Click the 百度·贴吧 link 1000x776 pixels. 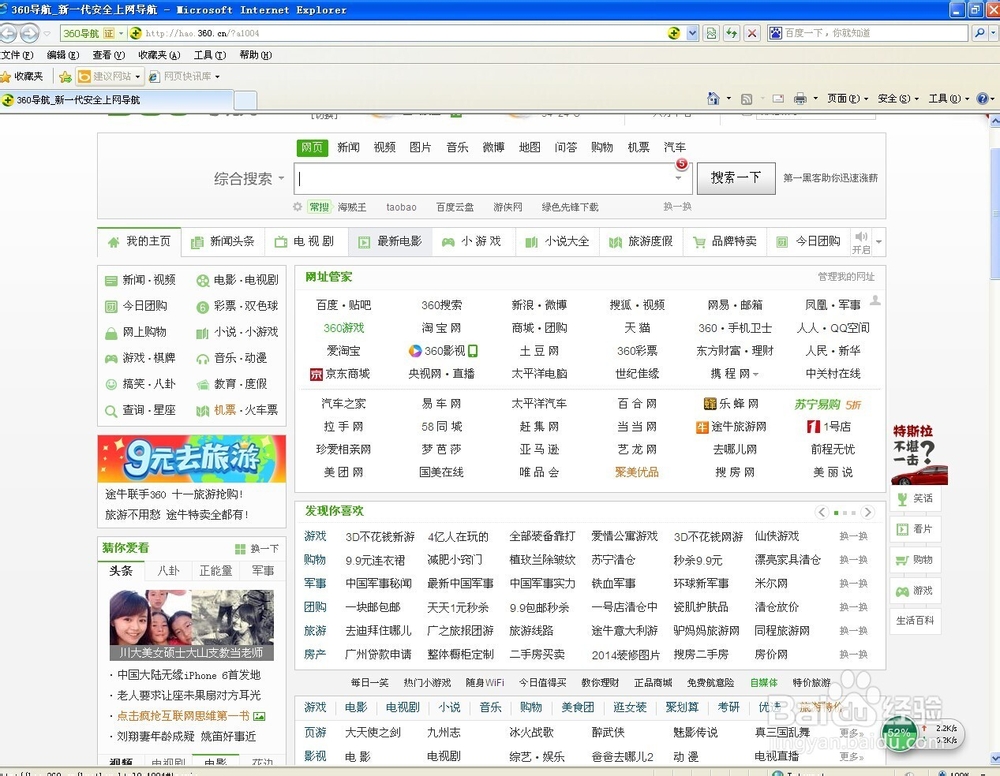[343, 305]
